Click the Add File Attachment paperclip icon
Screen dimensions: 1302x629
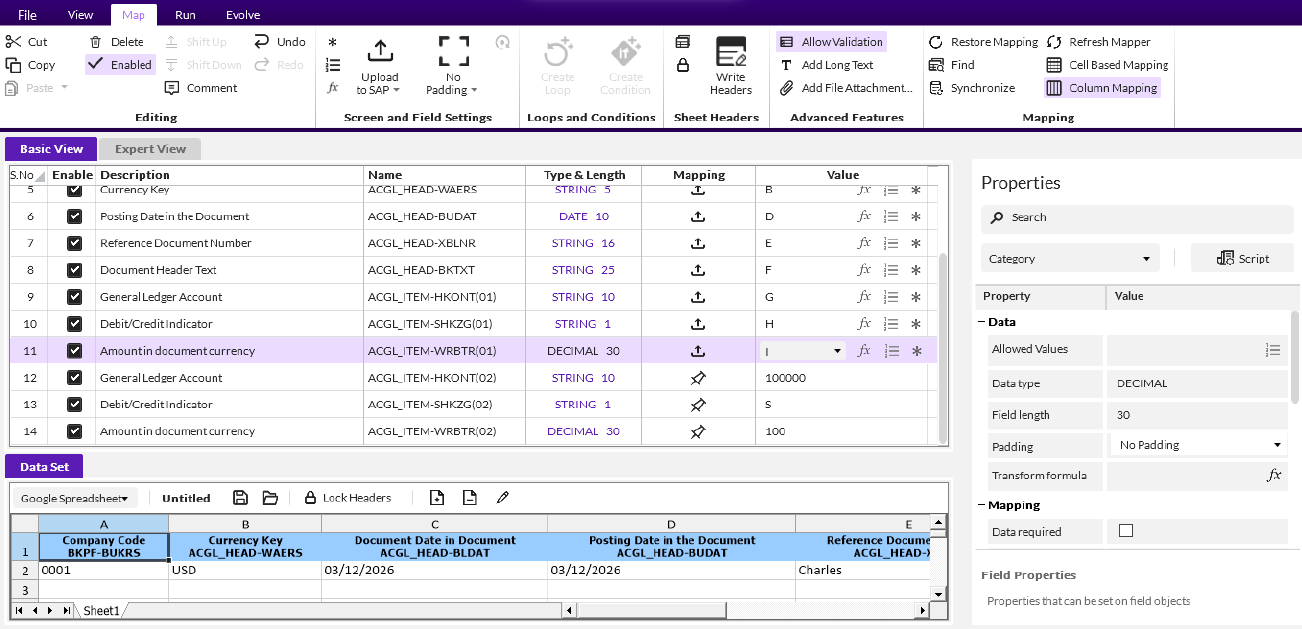[787, 88]
